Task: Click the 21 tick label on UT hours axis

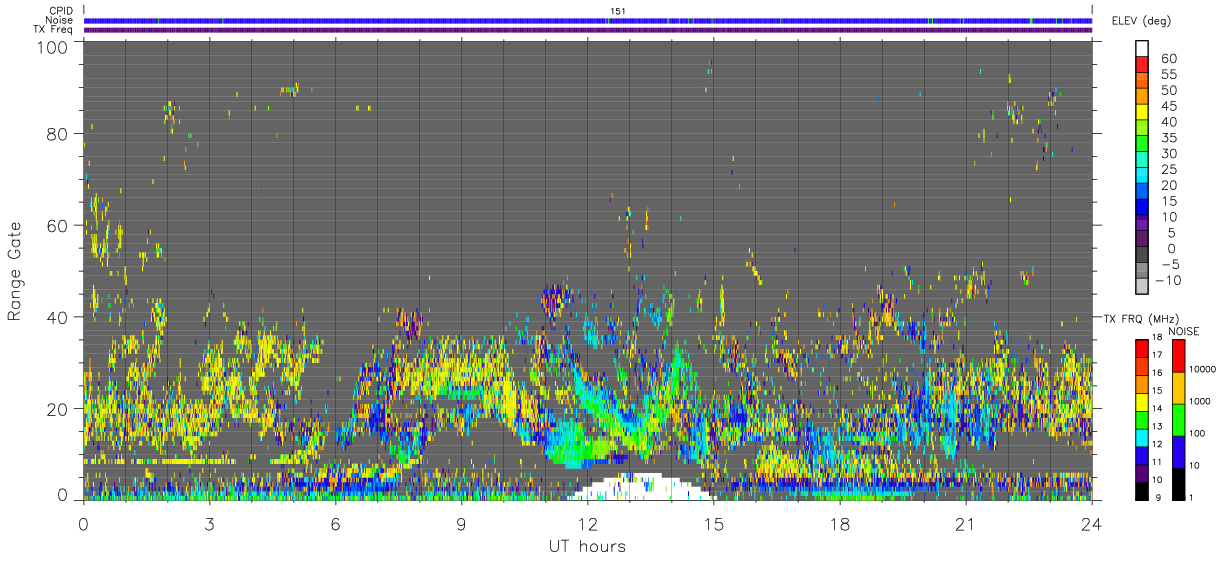Action: (965, 523)
